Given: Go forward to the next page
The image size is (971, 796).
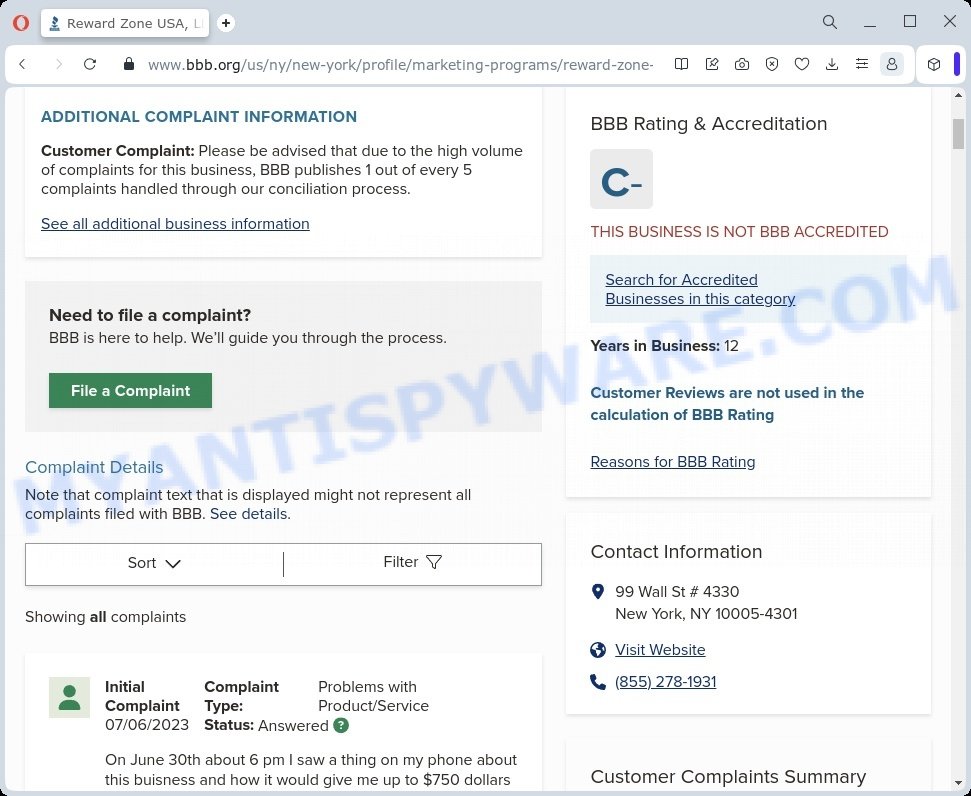Looking at the screenshot, I should coord(58,64).
